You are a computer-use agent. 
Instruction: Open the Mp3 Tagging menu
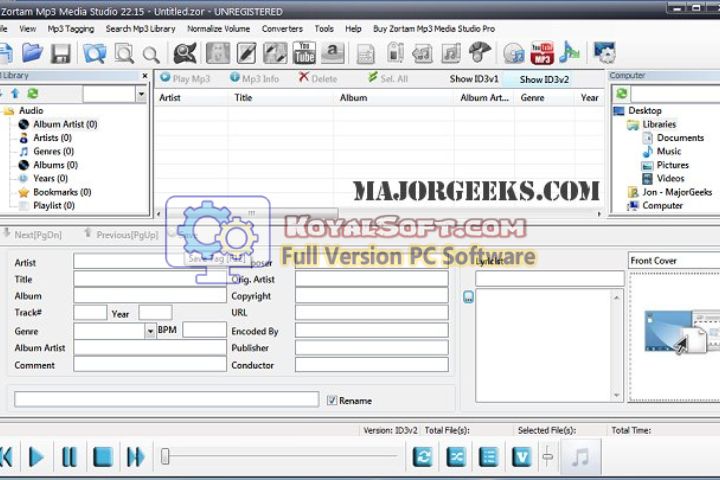(x=71, y=28)
